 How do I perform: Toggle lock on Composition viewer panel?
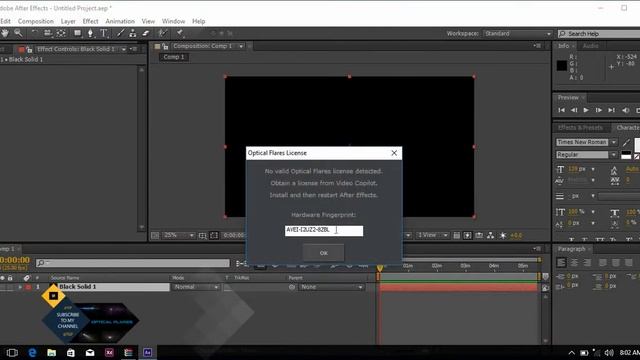tap(165, 47)
